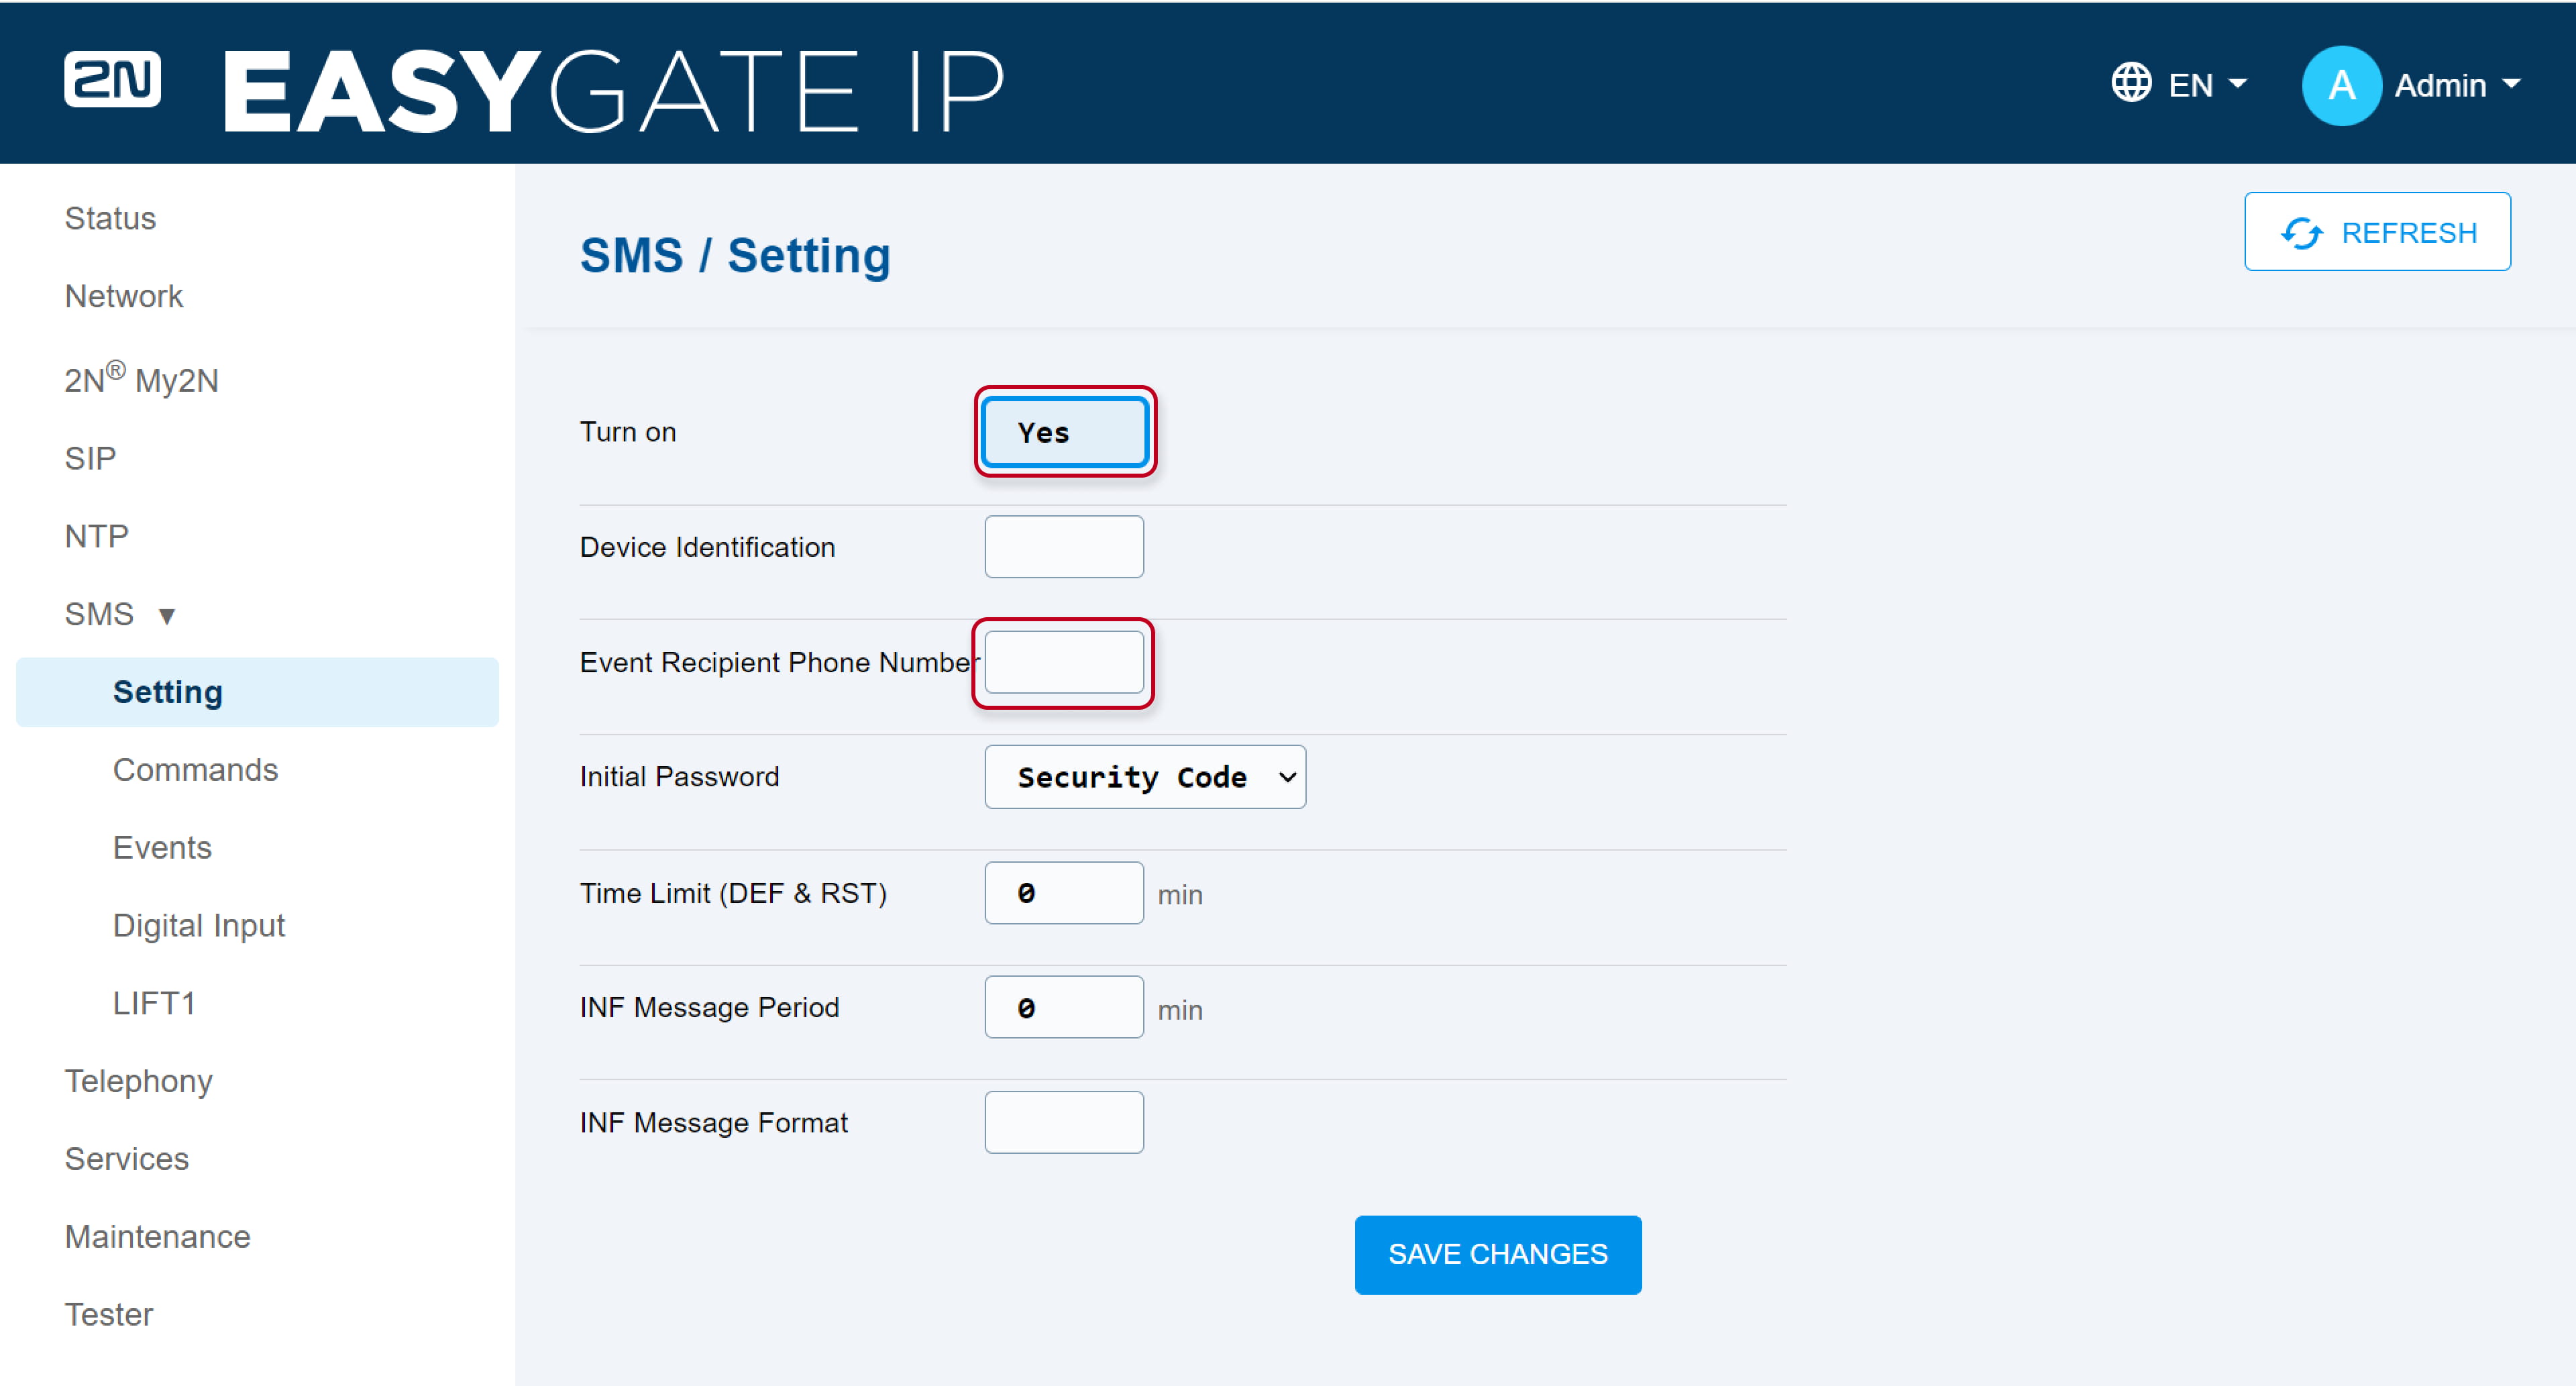The height and width of the screenshot is (1386, 2576).
Task: Click the Initial Password label
Action: click(x=679, y=777)
